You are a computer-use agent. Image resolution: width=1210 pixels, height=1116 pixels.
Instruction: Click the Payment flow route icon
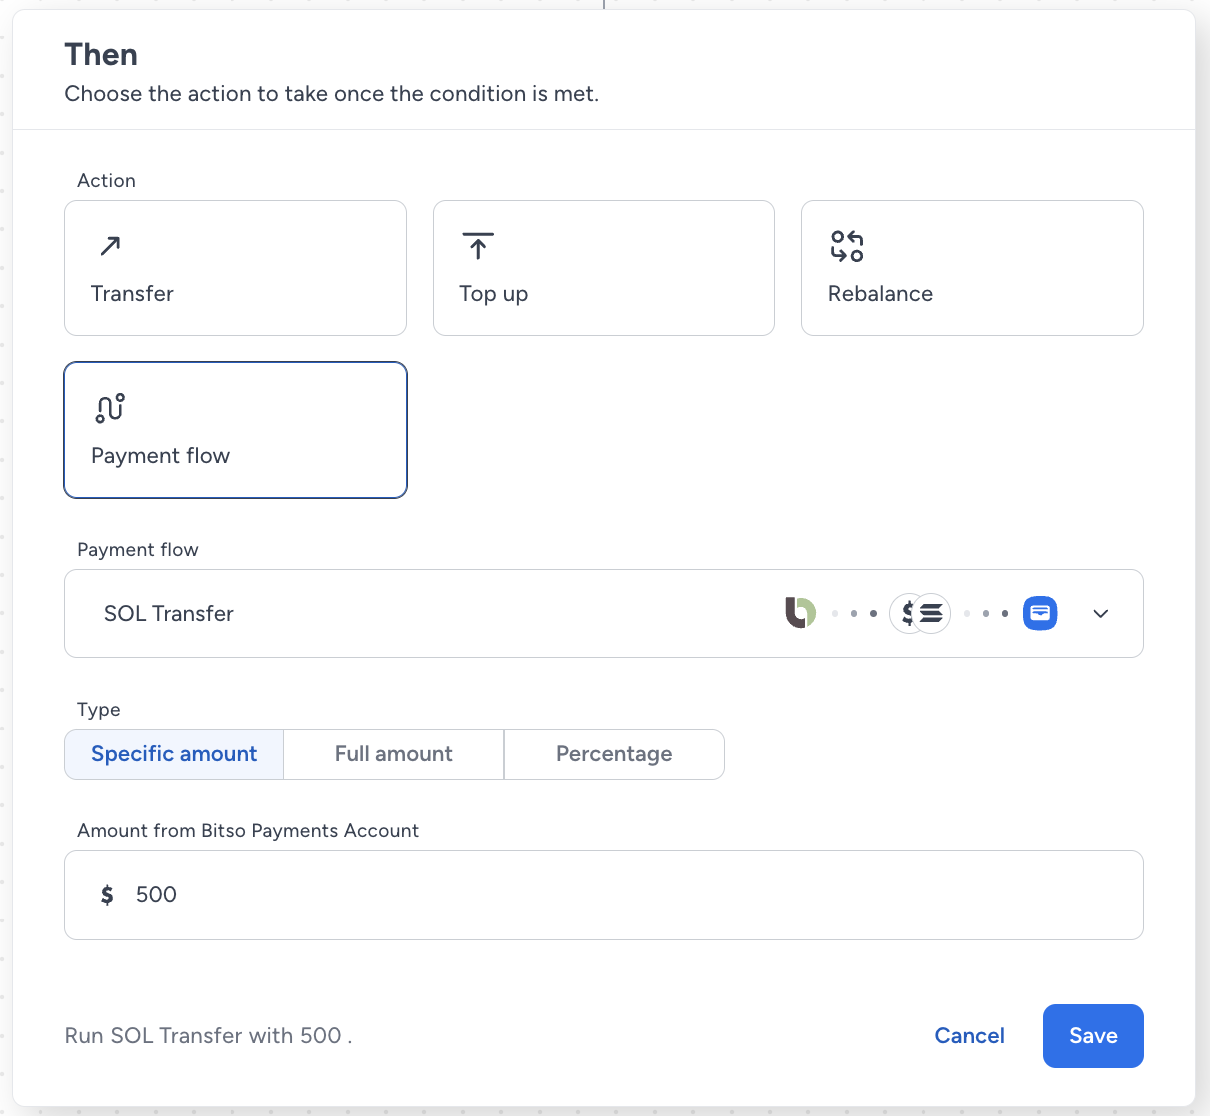[110, 407]
